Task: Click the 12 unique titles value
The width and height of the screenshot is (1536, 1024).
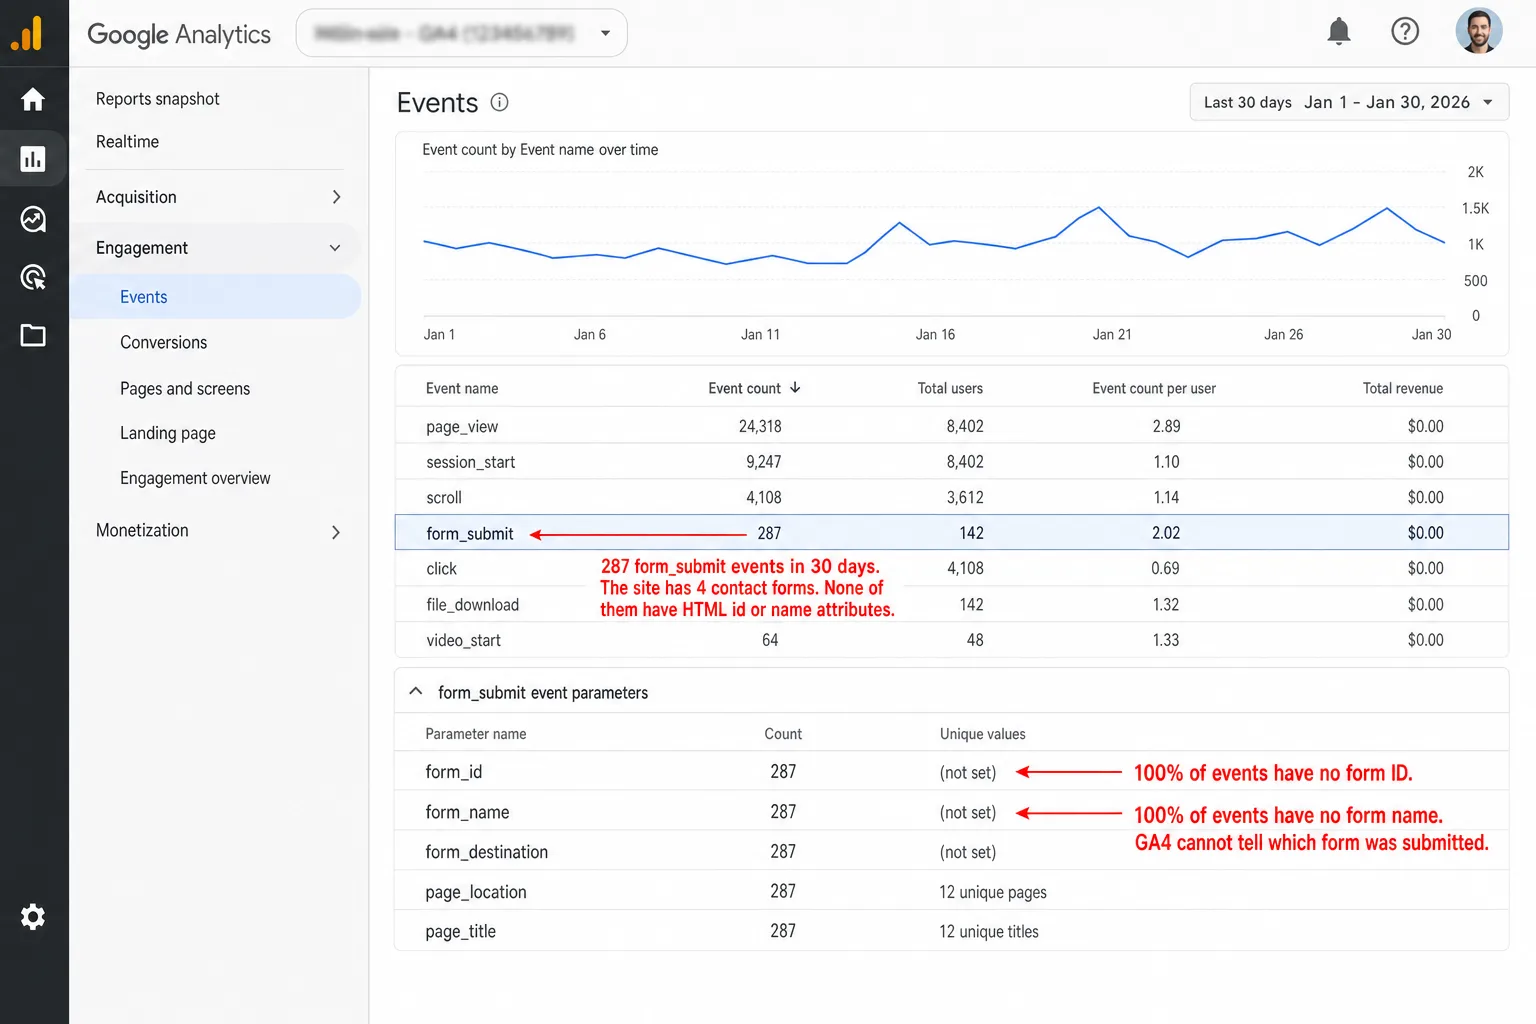Action: (x=988, y=932)
